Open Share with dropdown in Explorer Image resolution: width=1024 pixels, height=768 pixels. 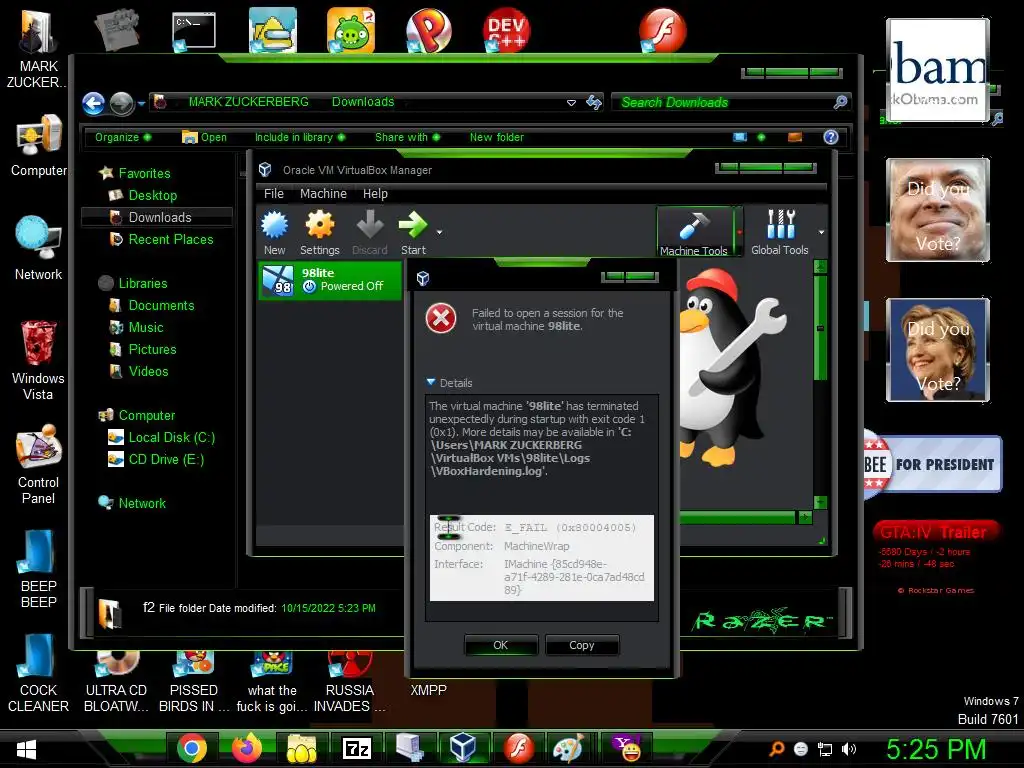point(408,137)
